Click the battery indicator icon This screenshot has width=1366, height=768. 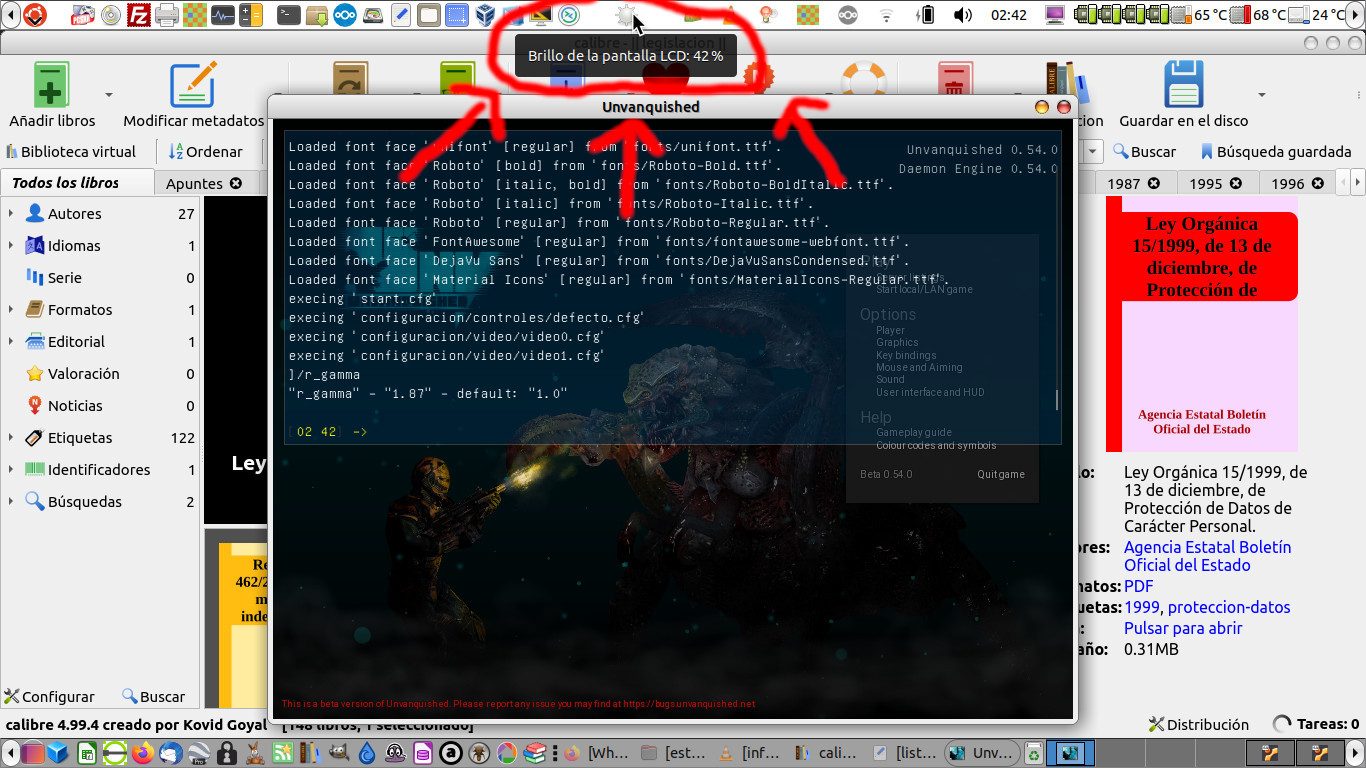pos(926,15)
